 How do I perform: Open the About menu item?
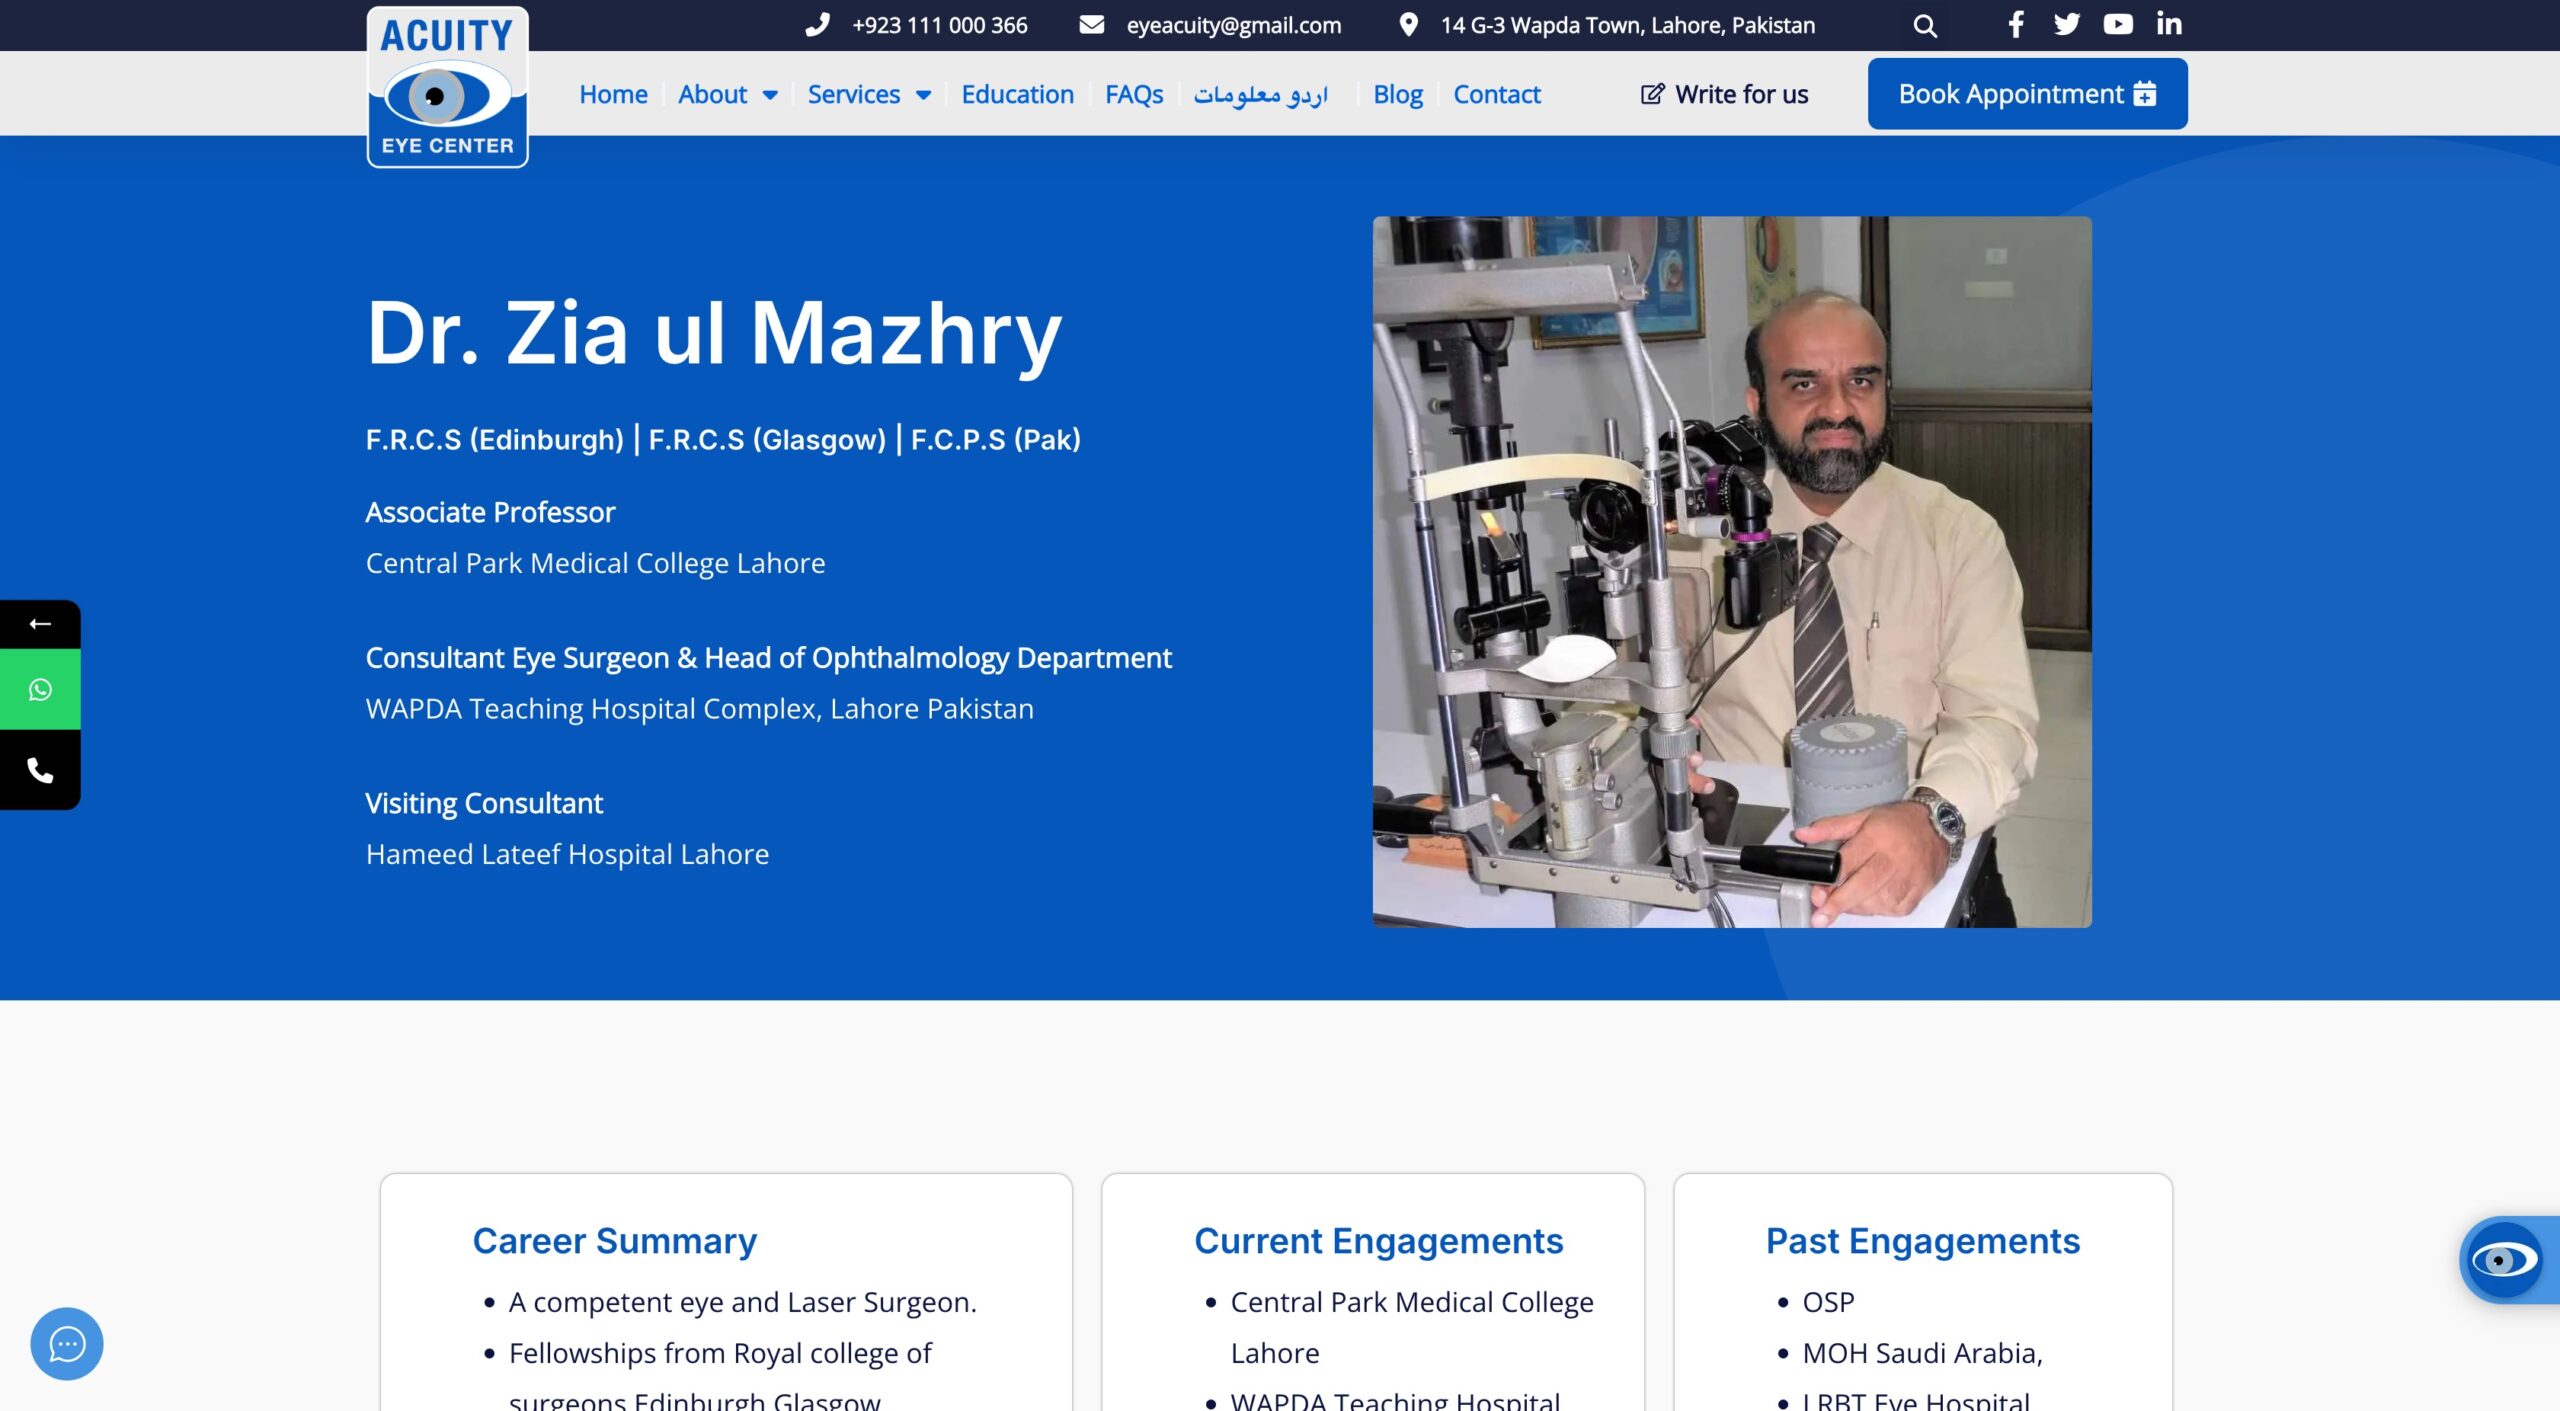tap(712, 94)
